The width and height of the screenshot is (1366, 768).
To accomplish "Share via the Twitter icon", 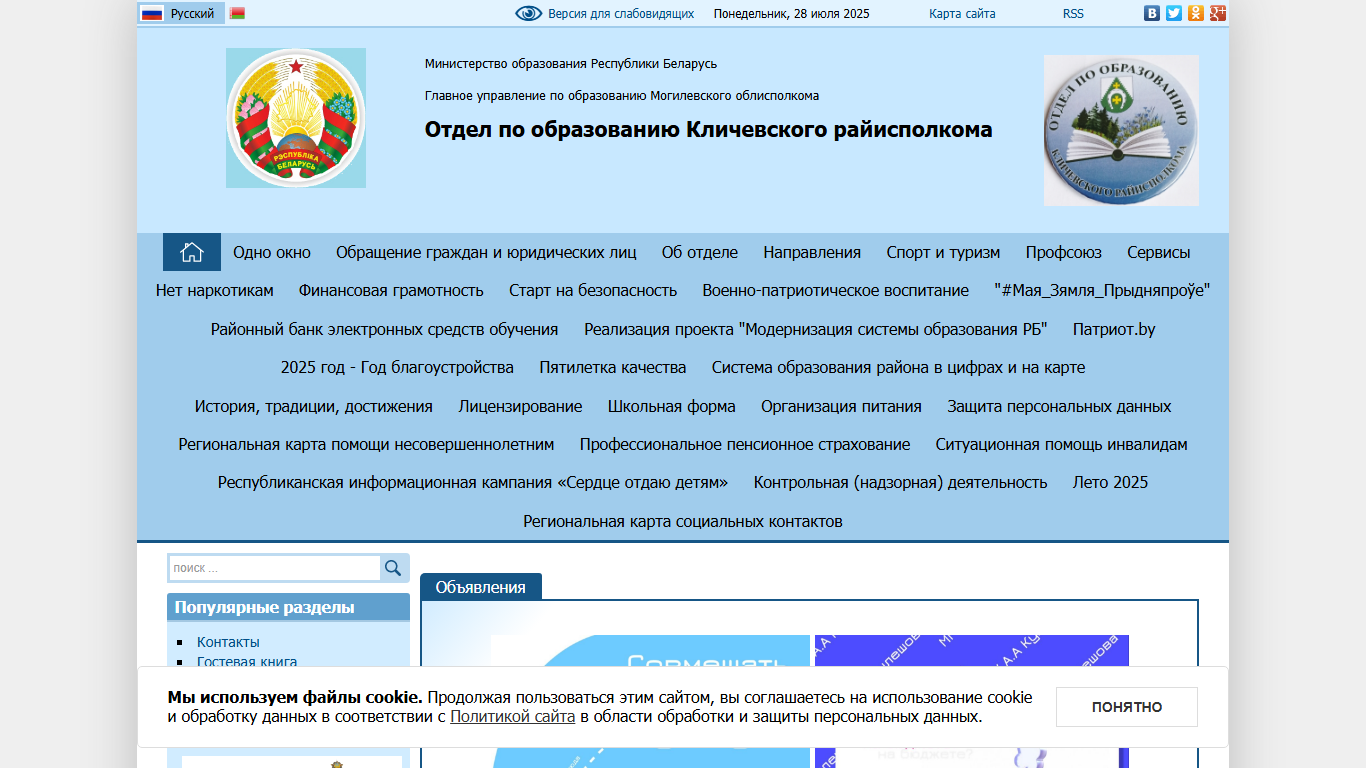I will coord(1174,13).
